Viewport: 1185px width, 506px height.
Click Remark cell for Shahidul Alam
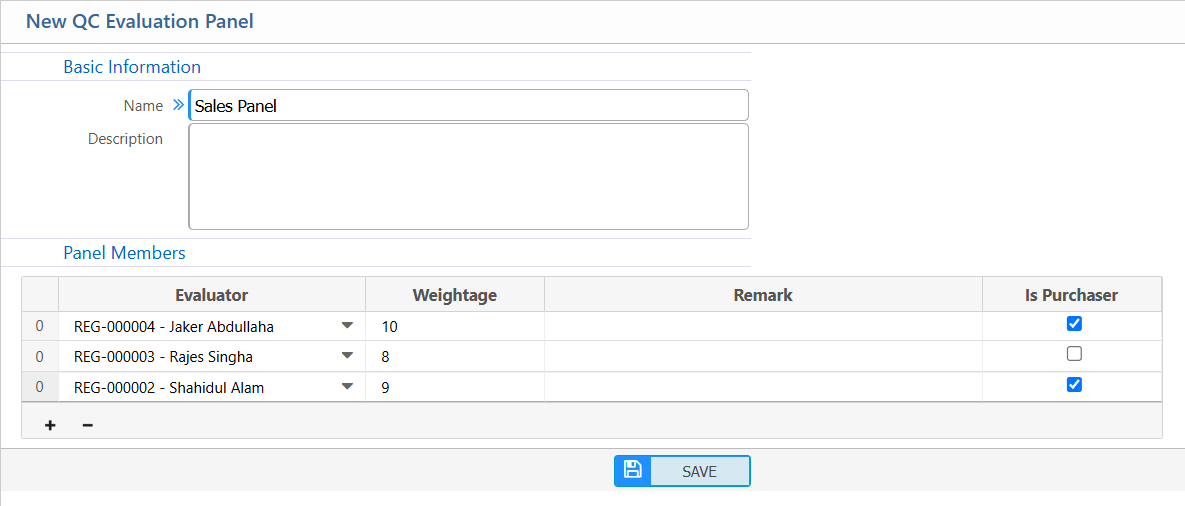pyautogui.click(x=763, y=387)
